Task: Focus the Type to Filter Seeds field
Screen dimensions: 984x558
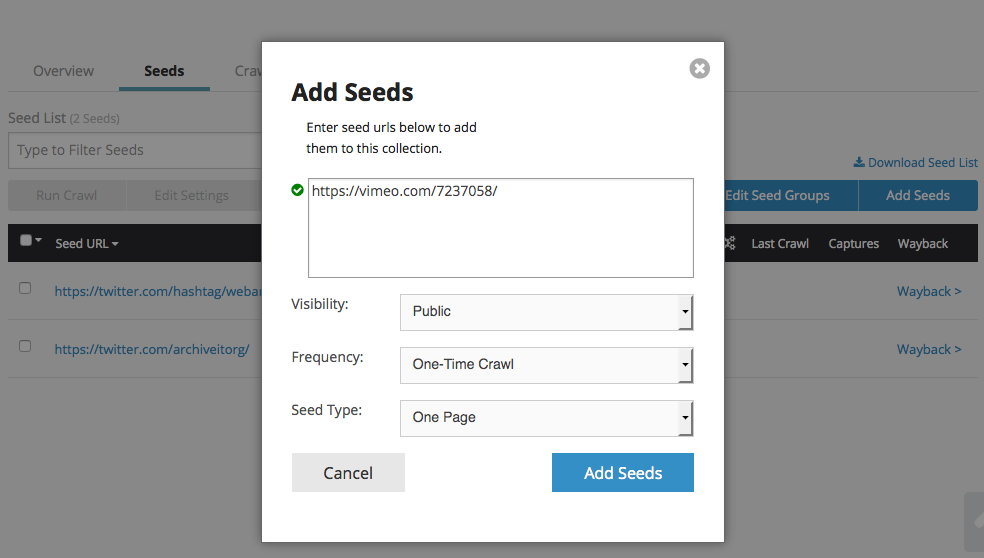Action: [x=135, y=150]
